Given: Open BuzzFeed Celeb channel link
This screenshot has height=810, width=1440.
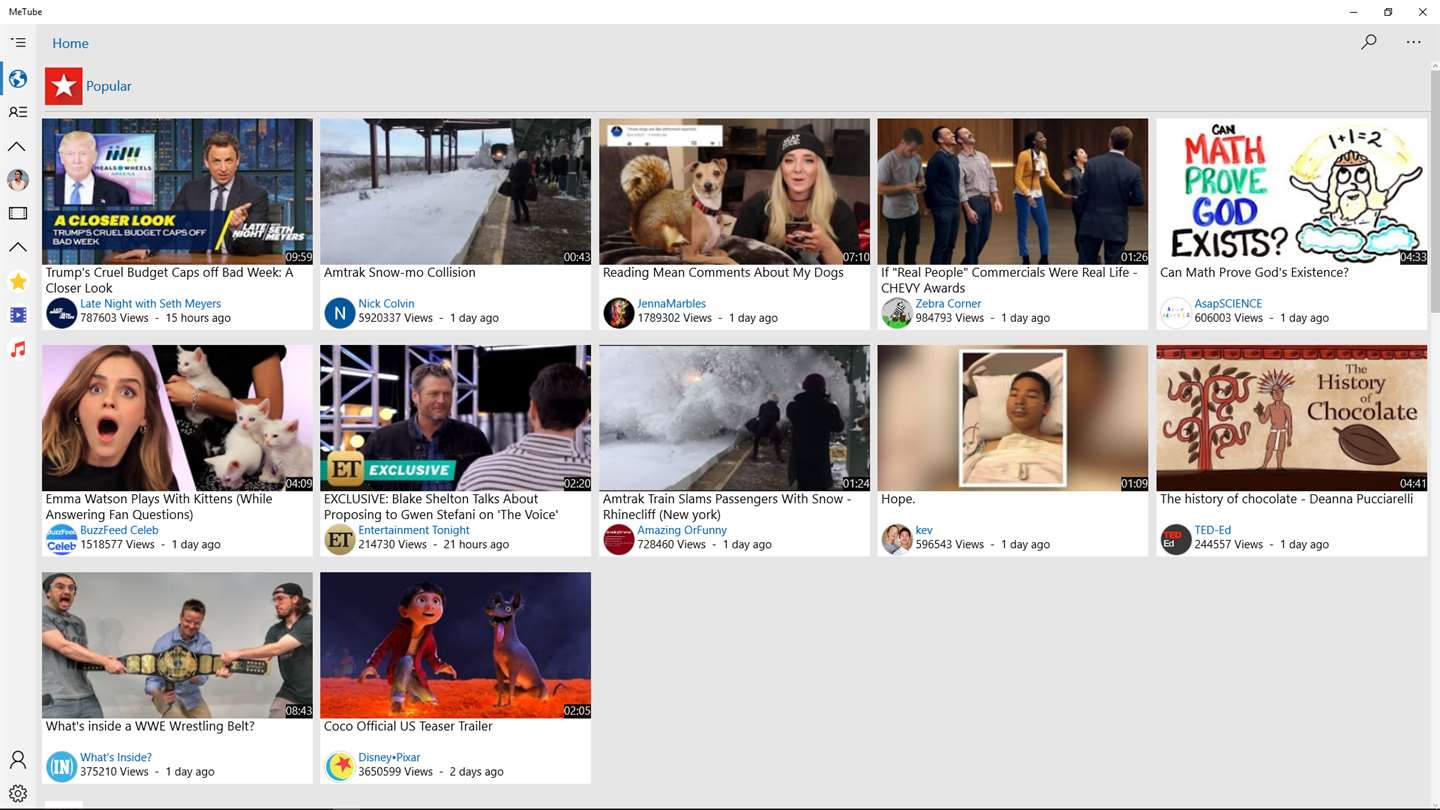Looking at the screenshot, I should [x=119, y=530].
